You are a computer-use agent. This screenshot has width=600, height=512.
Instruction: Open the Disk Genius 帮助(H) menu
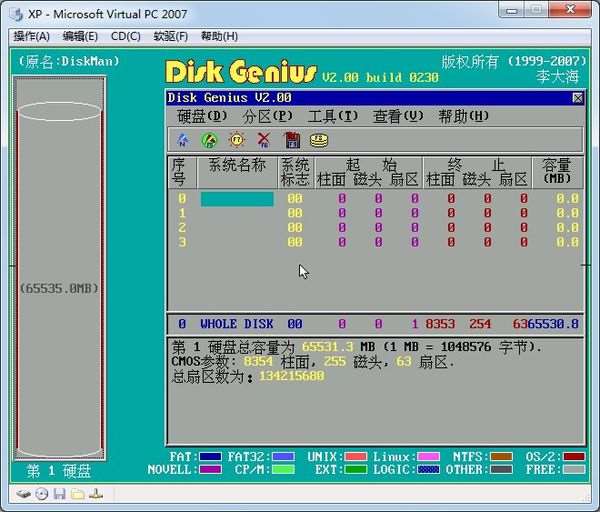[x=464, y=116]
